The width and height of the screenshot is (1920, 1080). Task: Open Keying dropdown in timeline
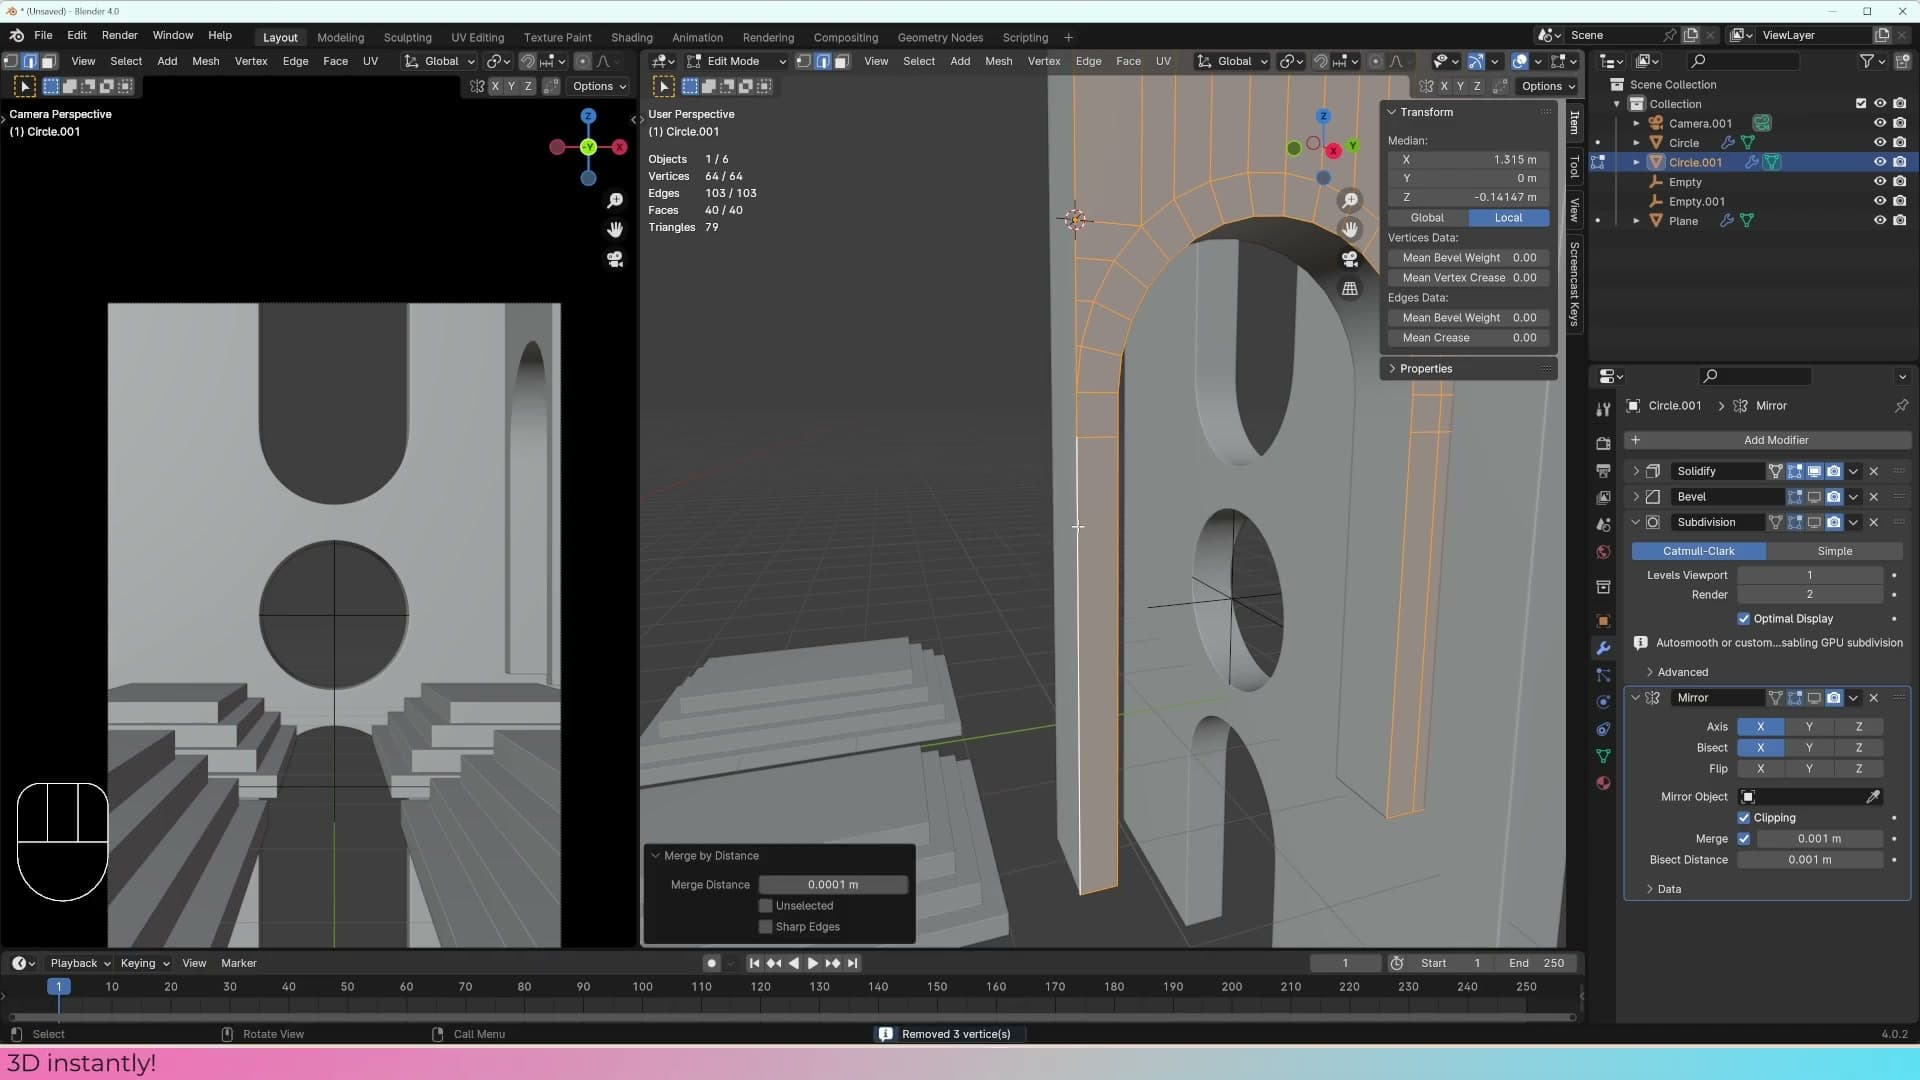[145, 963]
